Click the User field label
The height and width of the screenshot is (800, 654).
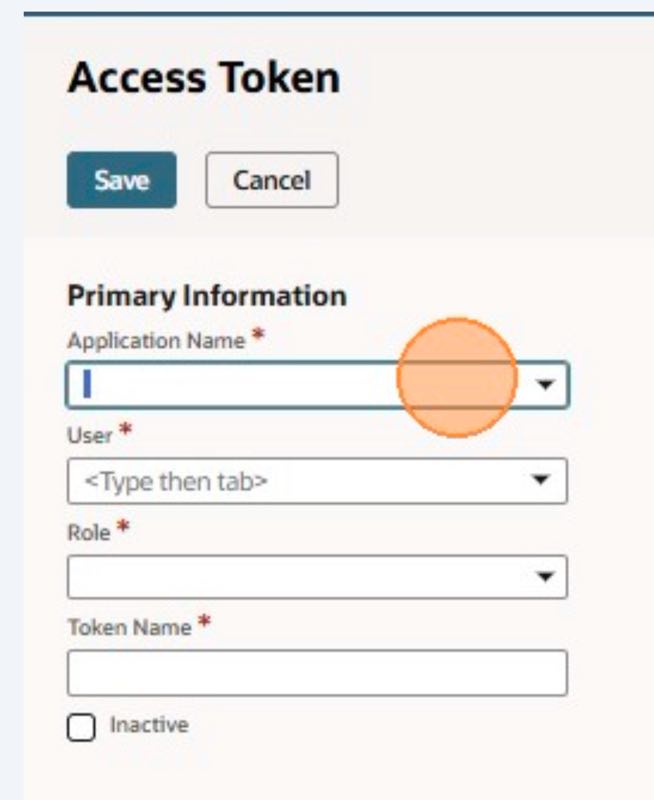pos(89,437)
